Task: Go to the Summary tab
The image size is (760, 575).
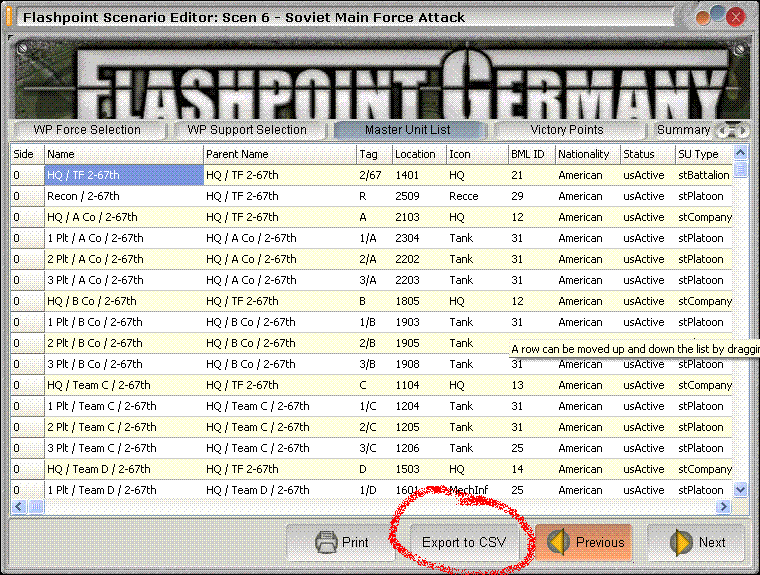Action: coord(683,130)
